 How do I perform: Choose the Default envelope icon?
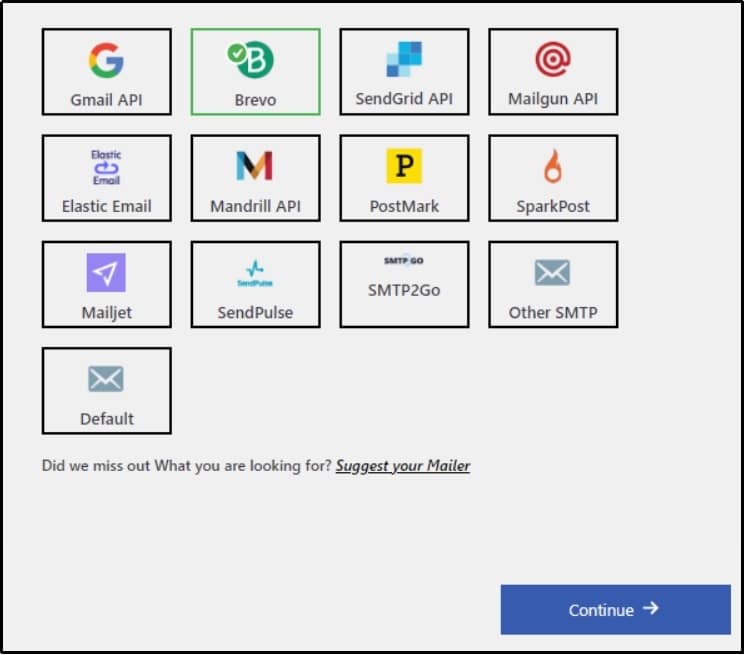106,379
